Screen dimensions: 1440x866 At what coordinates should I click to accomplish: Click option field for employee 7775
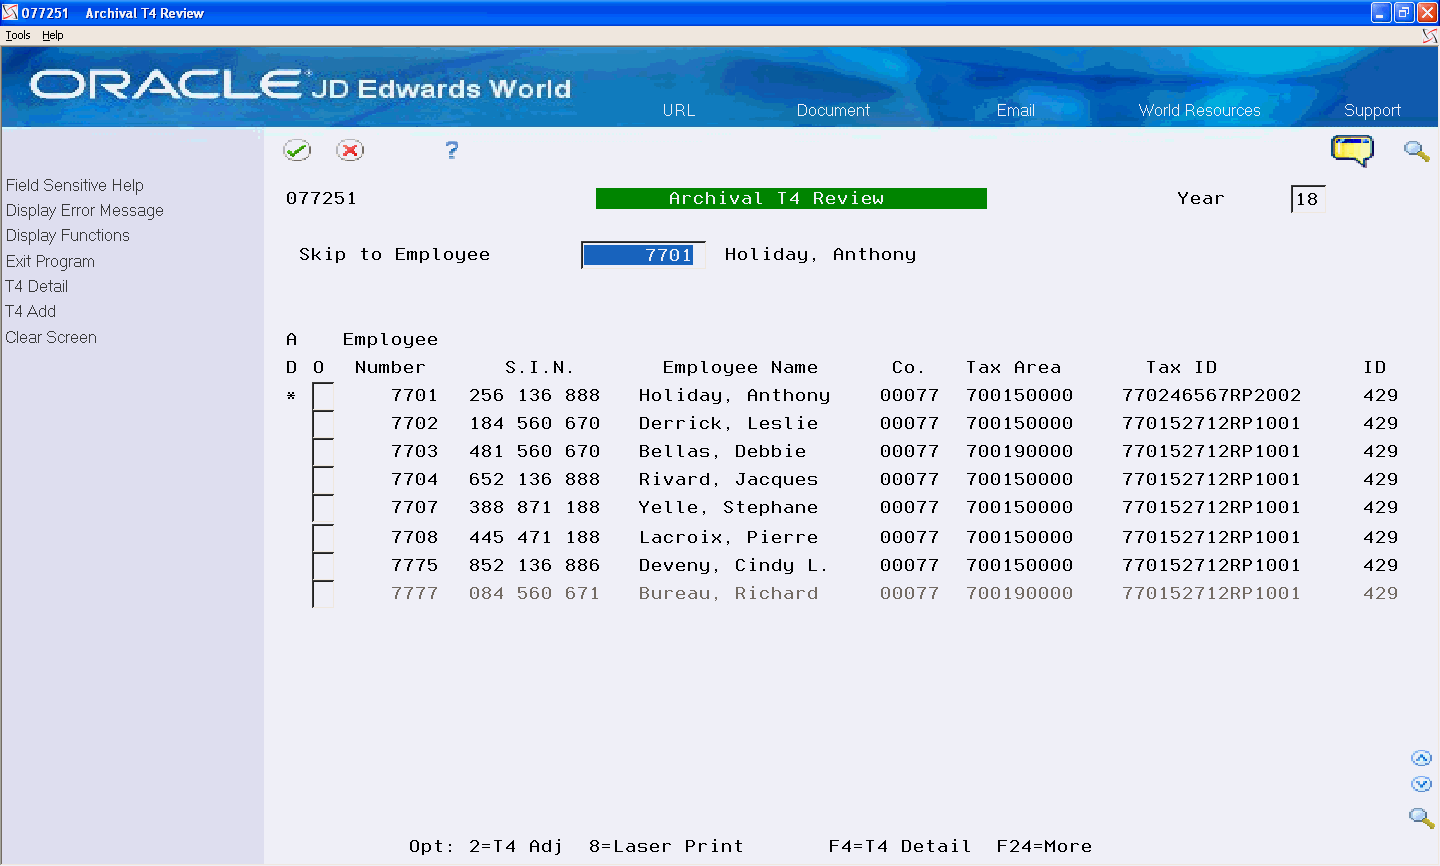point(323,566)
